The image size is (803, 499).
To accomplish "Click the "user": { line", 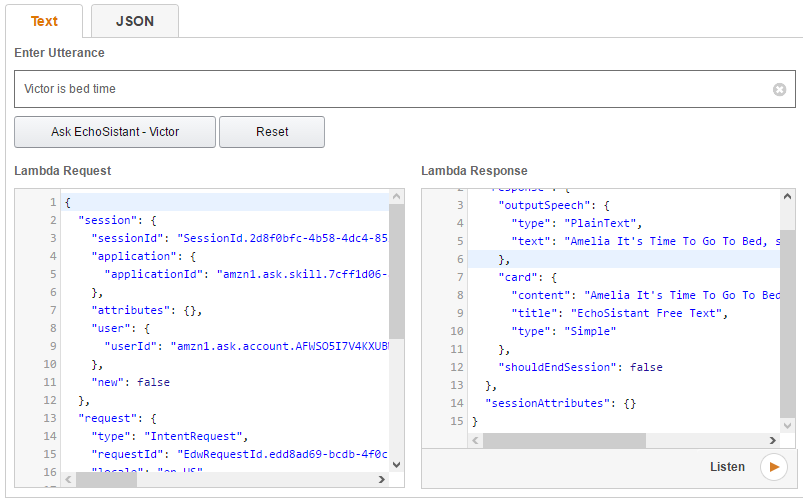I will (121, 328).
